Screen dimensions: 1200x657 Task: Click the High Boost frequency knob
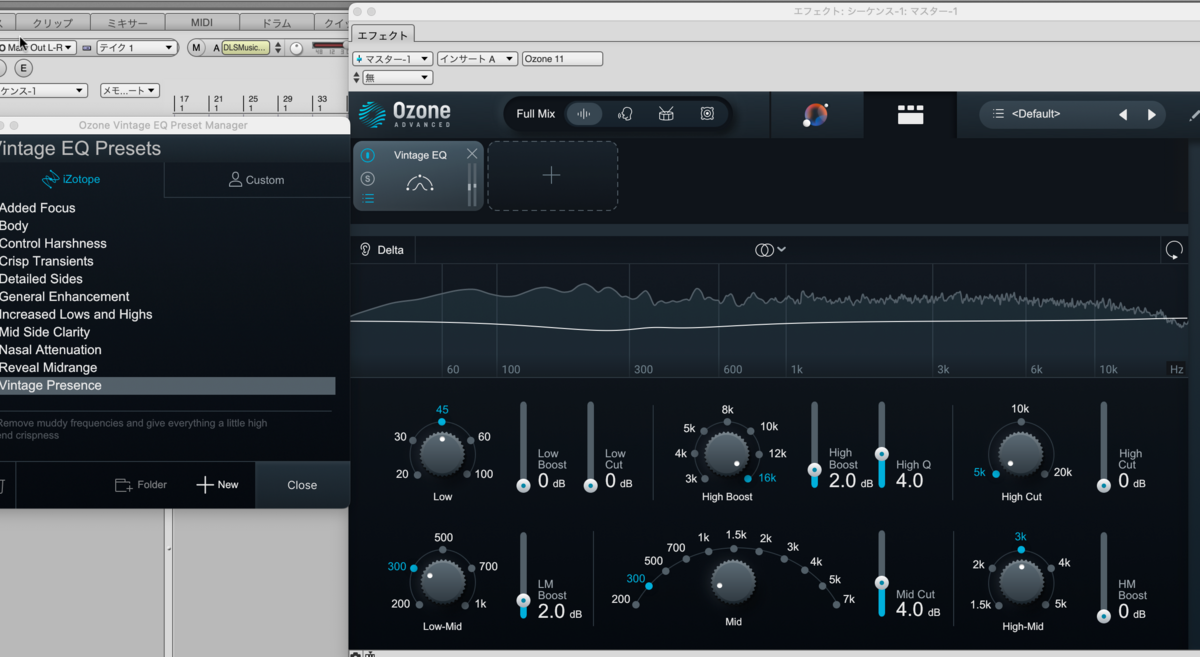[x=727, y=452]
